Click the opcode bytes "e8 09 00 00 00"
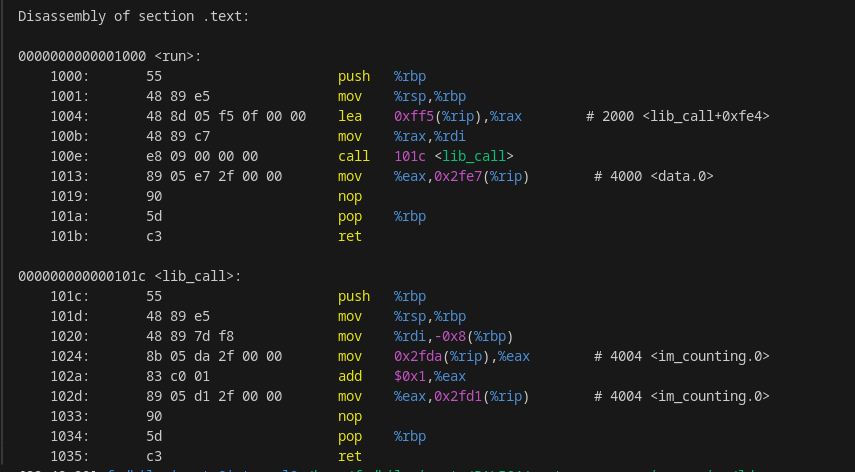Screen dimensions: 855x472 click(202, 156)
